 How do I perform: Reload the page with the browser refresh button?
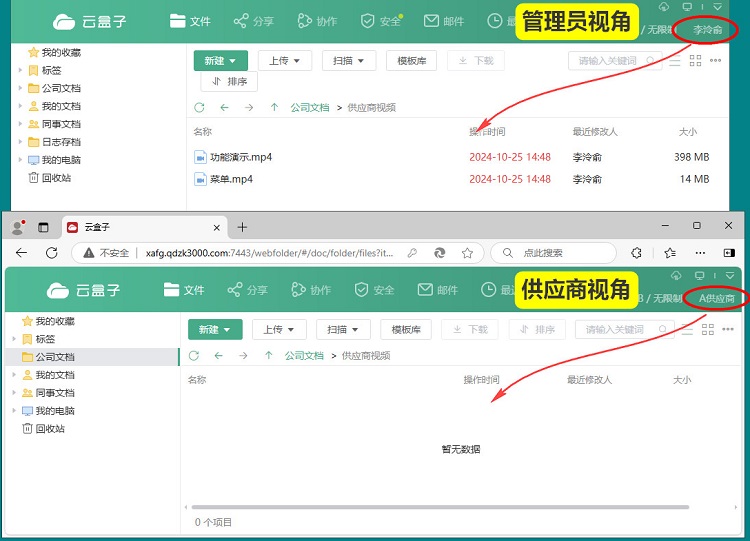(52, 253)
